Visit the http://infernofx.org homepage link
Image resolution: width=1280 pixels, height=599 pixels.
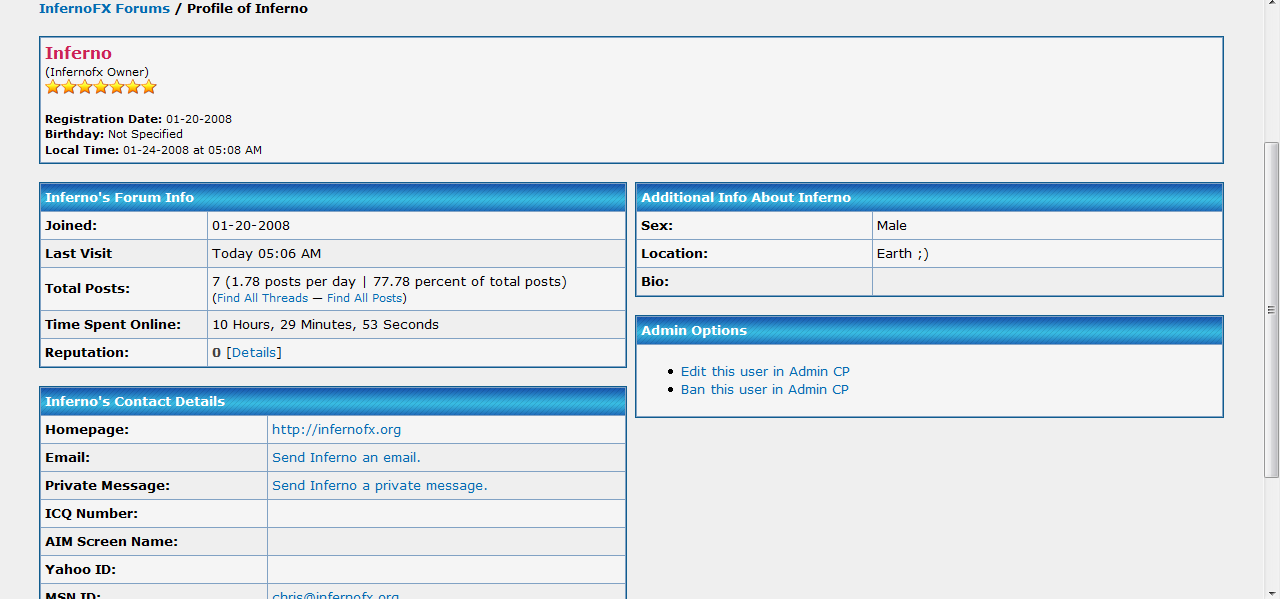(x=336, y=430)
